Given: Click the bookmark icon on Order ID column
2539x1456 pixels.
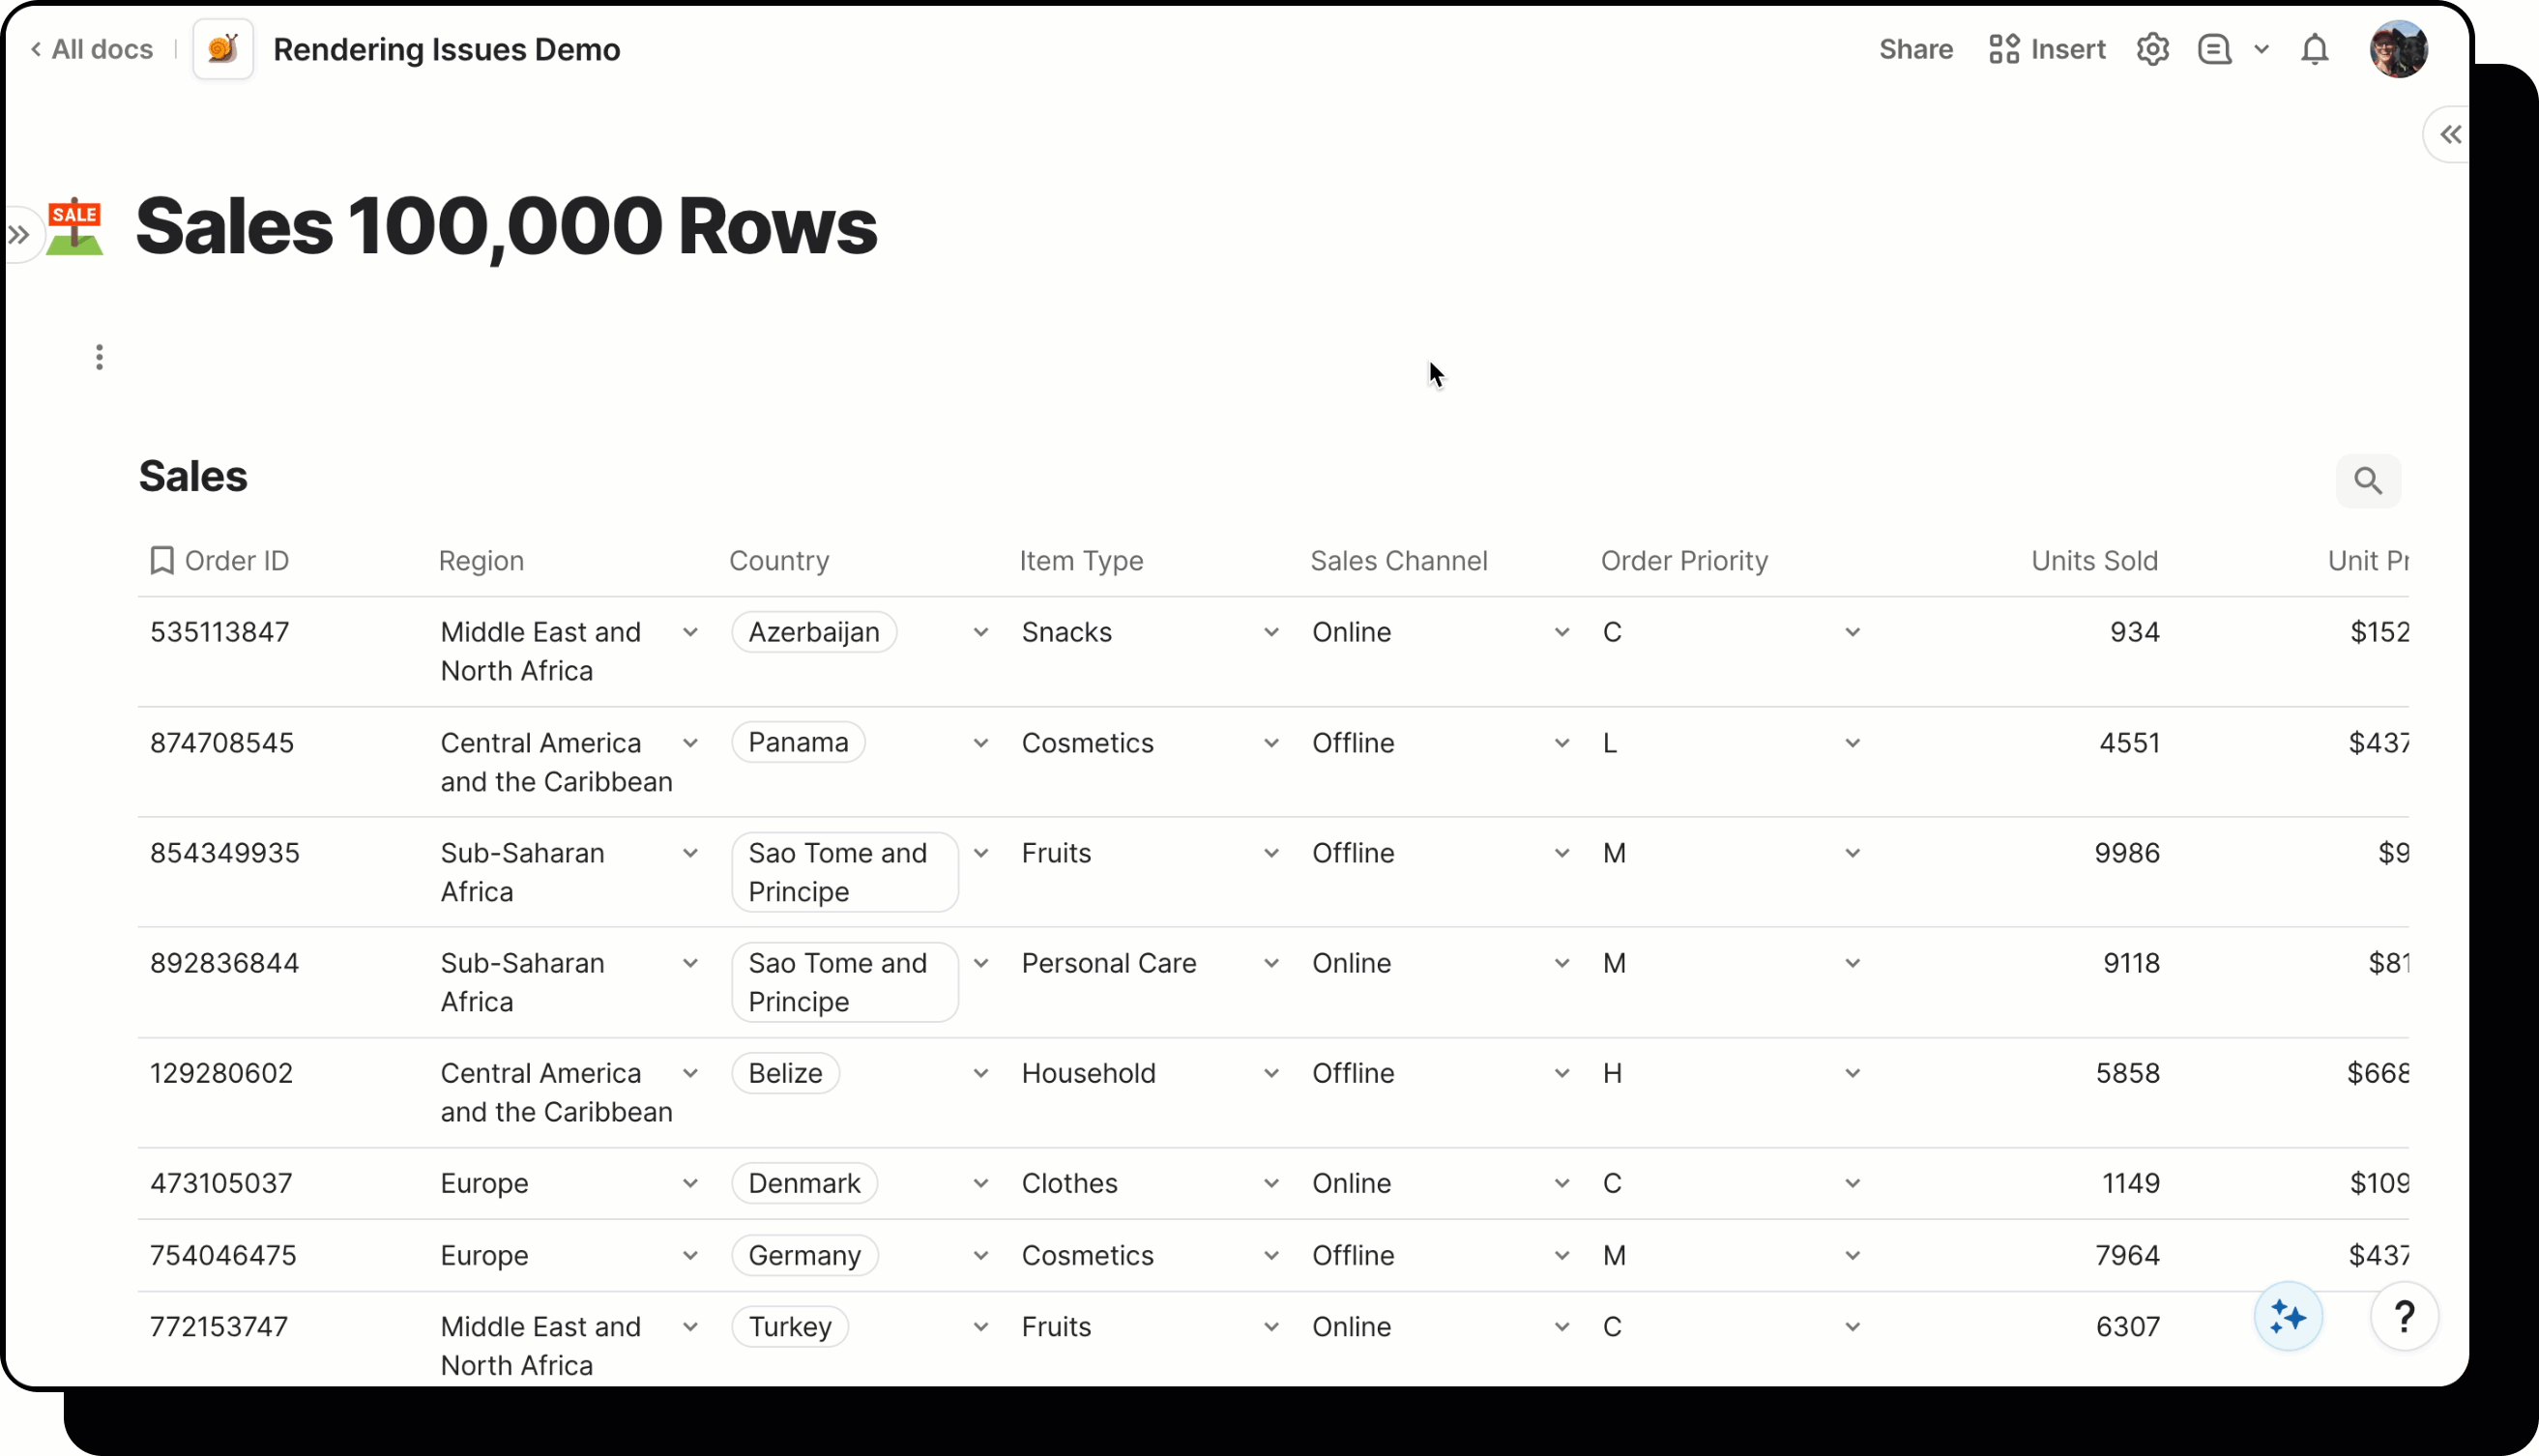Looking at the screenshot, I should pos(161,560).
